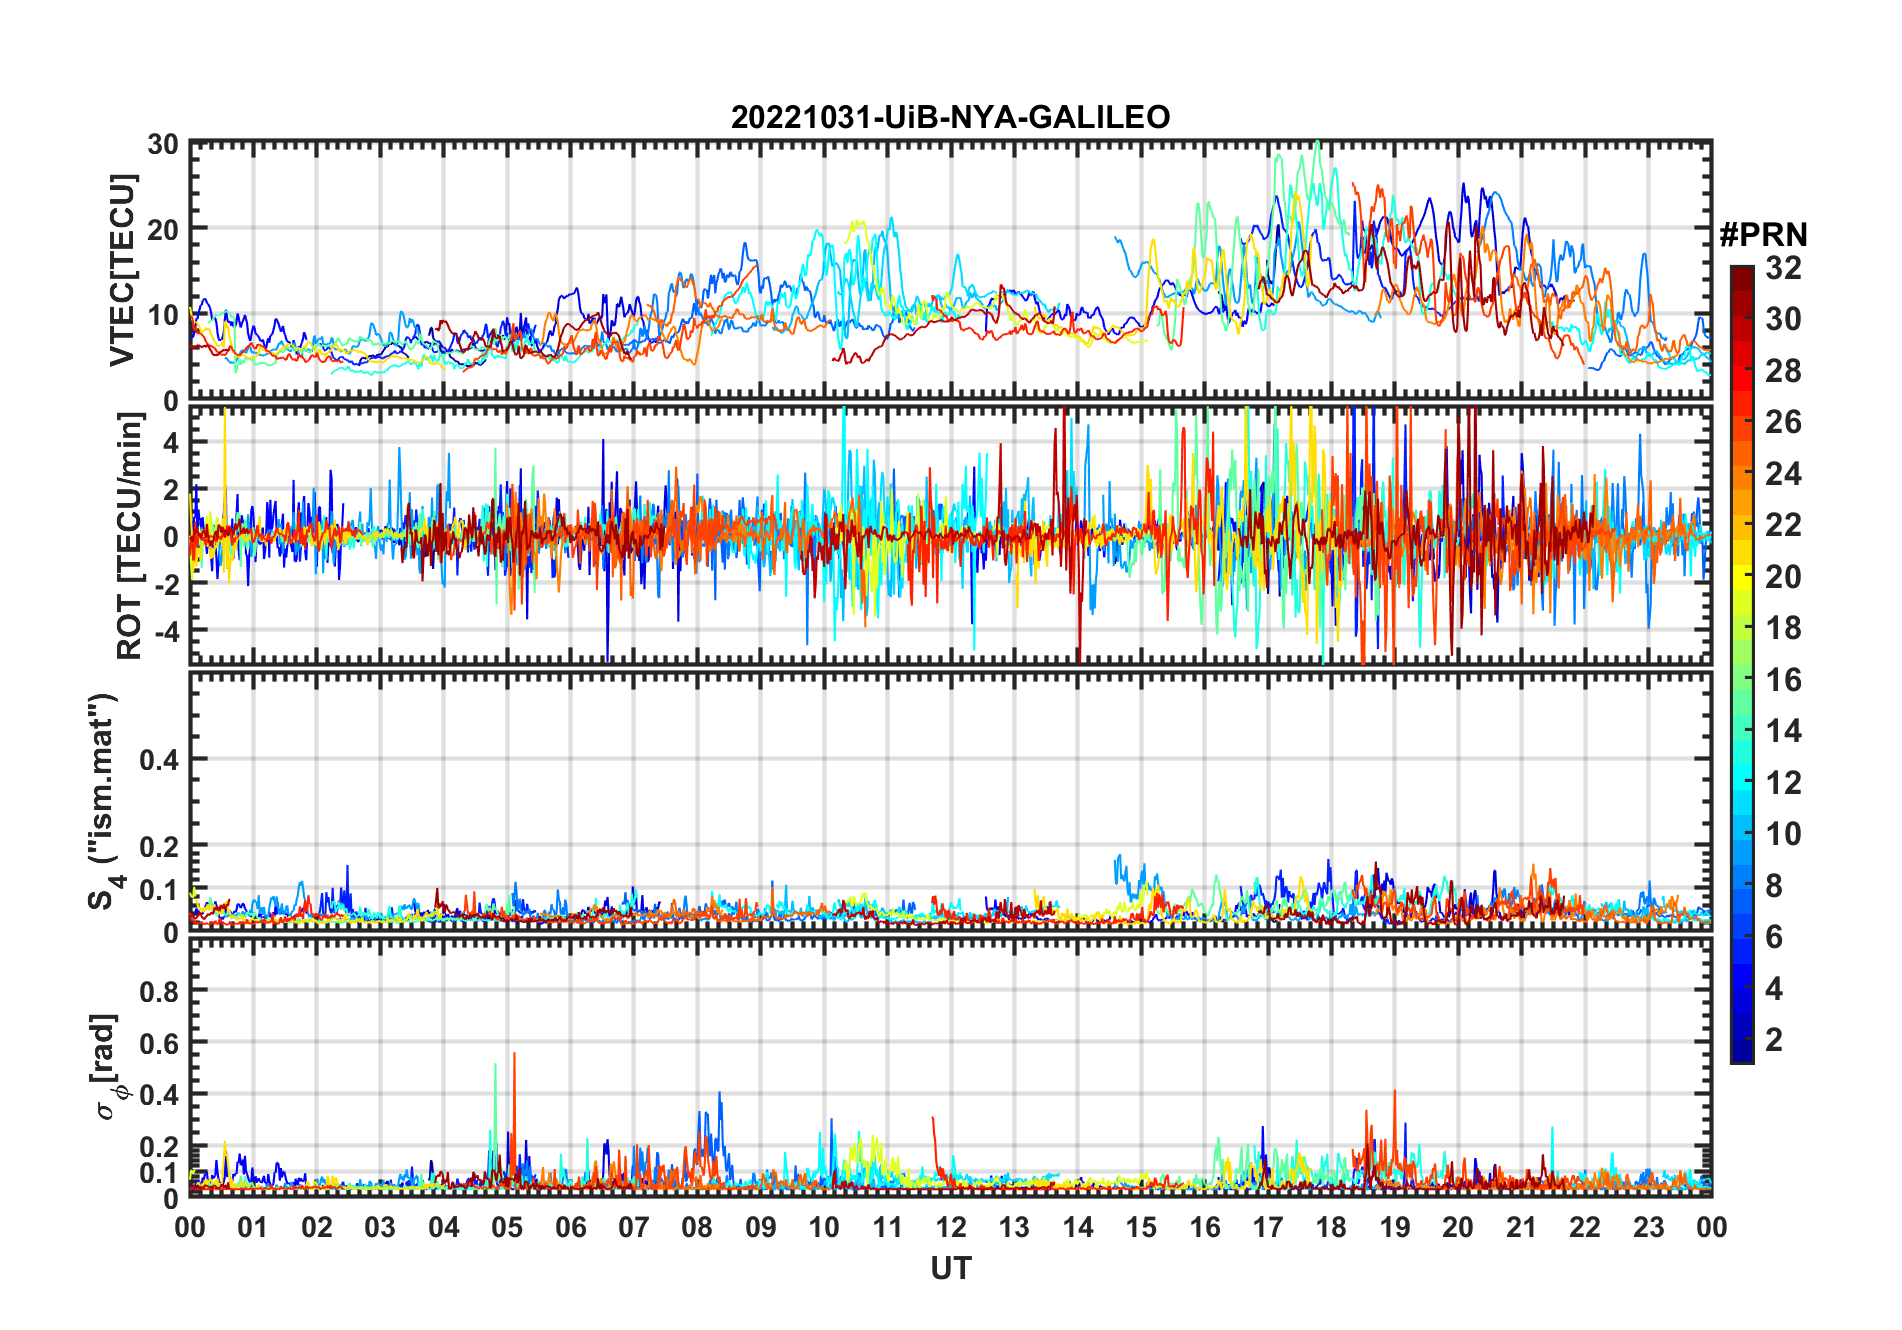1902x1330 pixels.
Task: Click VTEC y-axis tick label 30
Action: pos(163,144)
